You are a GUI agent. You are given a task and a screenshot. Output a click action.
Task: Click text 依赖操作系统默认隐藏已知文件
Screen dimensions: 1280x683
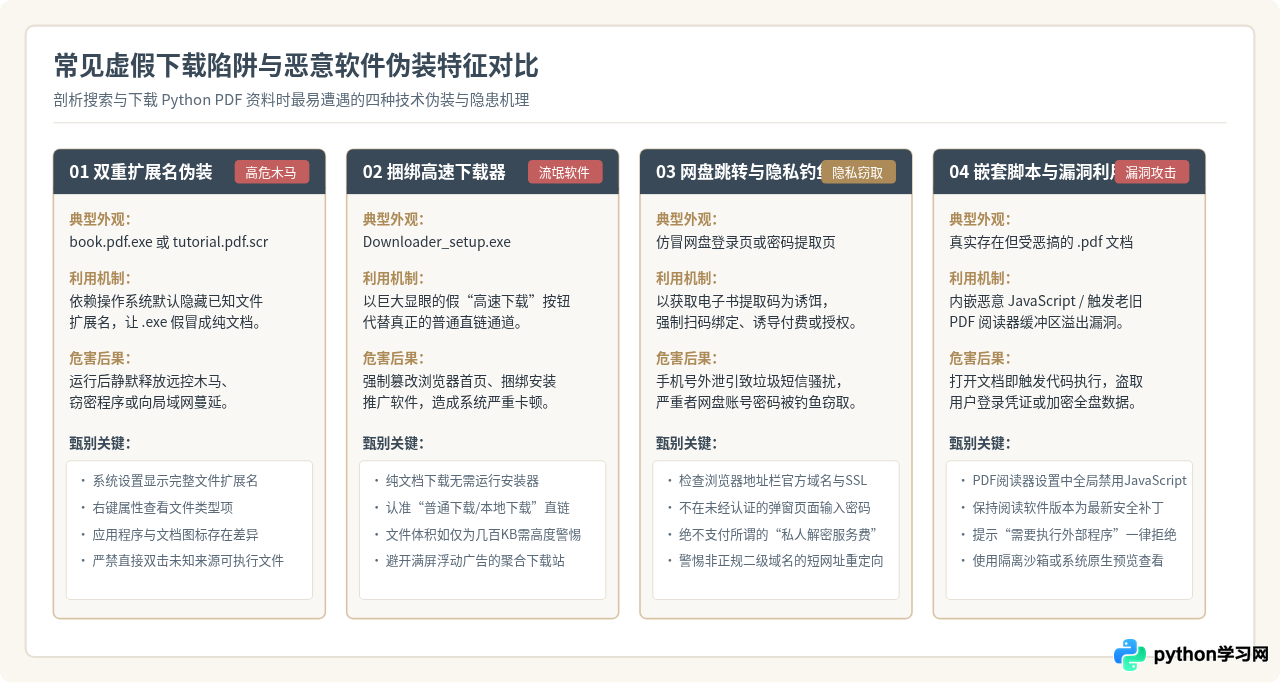pyautogui.click(x=166, y=301)
